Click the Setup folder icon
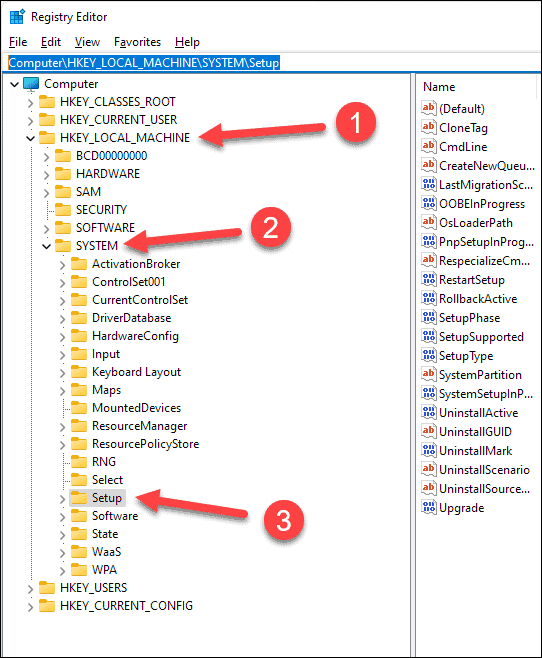542x658 pixels. tap(79, 498)
